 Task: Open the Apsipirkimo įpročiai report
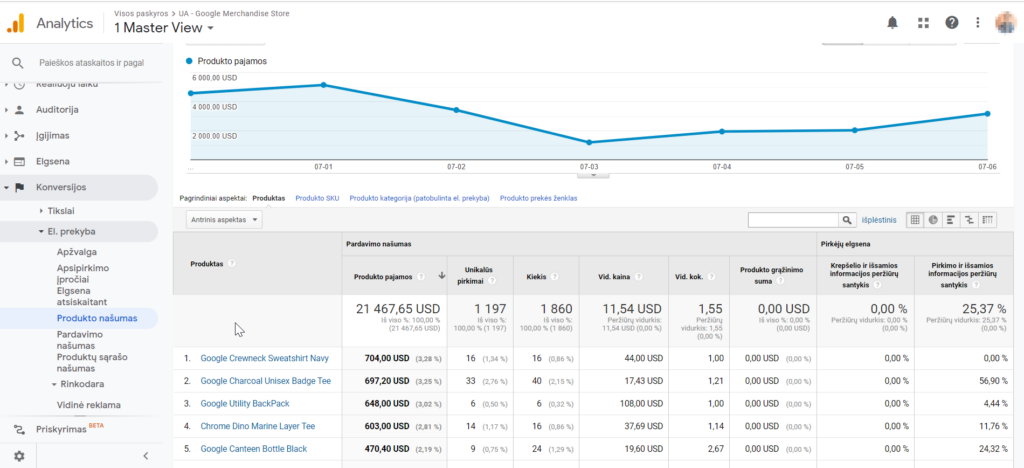pyautogui.click(x=83, y=273)
